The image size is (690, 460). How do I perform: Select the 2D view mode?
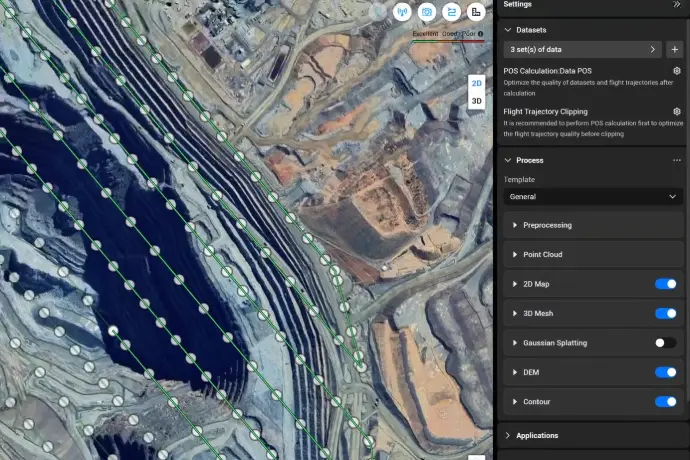477,84
